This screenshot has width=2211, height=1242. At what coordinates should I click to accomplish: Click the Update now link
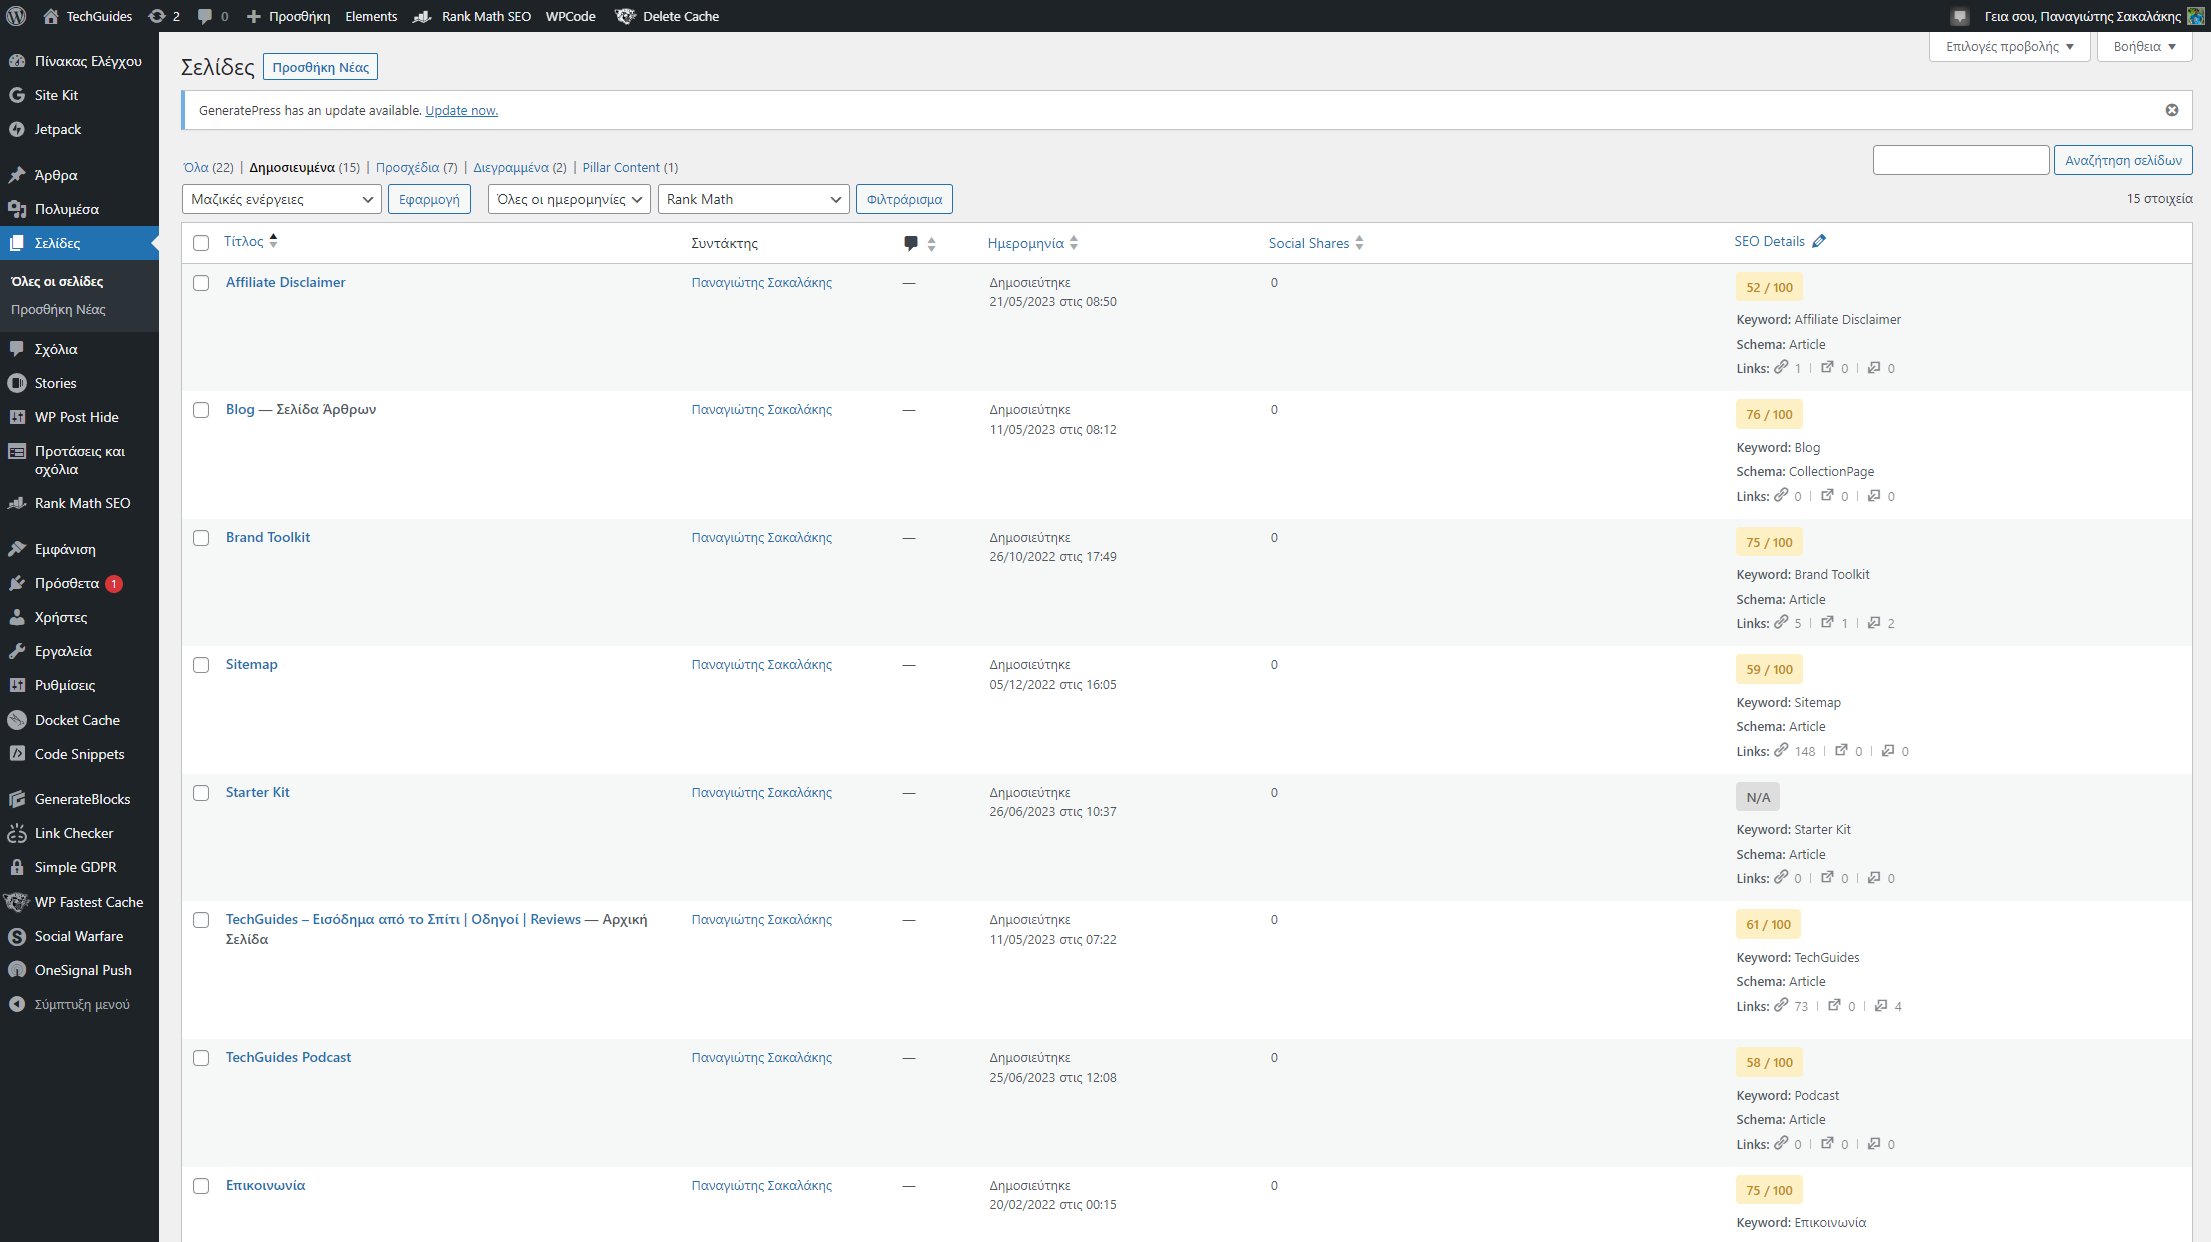[x=461, y=110]
